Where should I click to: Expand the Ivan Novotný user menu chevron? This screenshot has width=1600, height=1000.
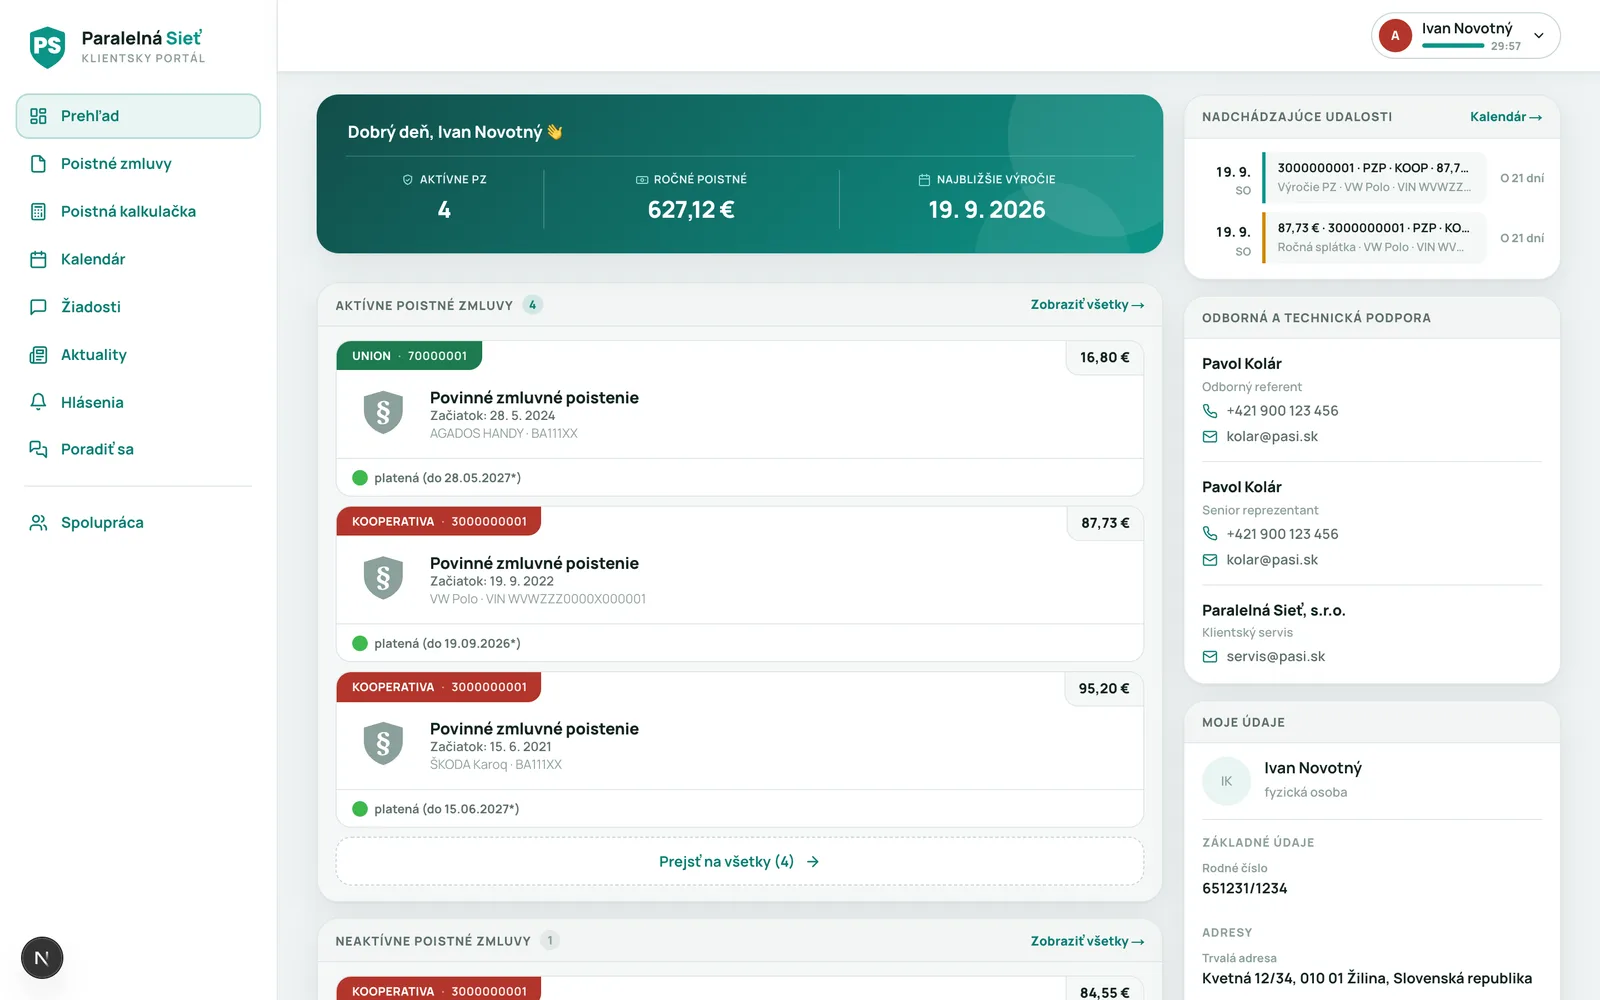pyautogui.click(x=1539, y=36)
